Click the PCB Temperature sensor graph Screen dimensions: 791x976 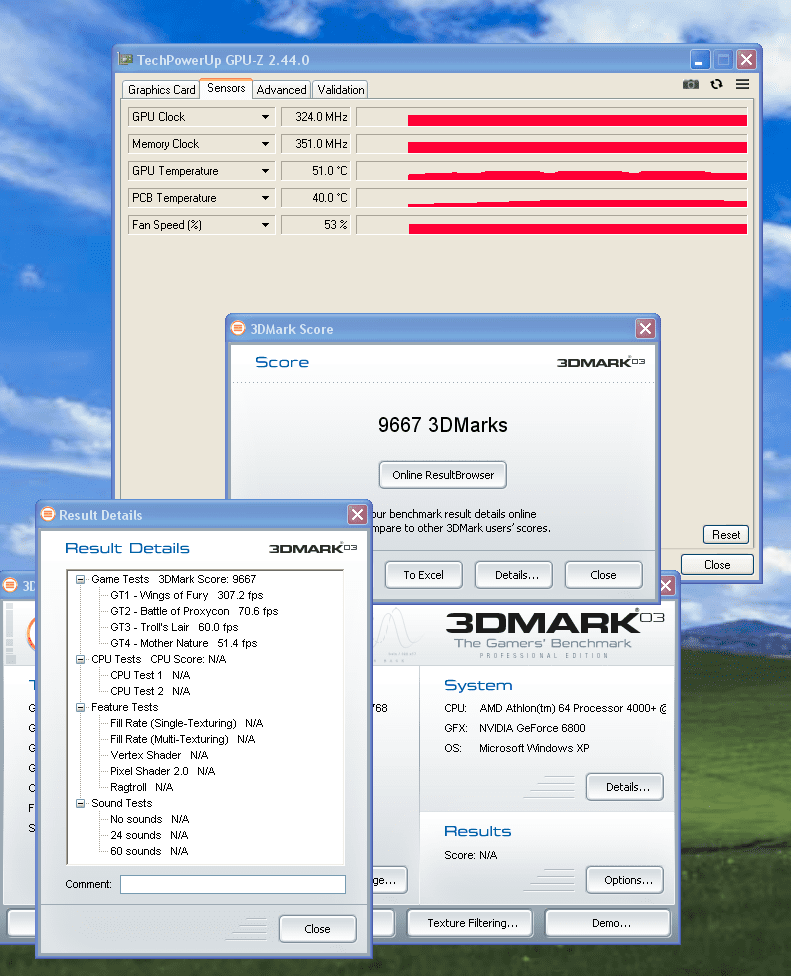(552, 198)
